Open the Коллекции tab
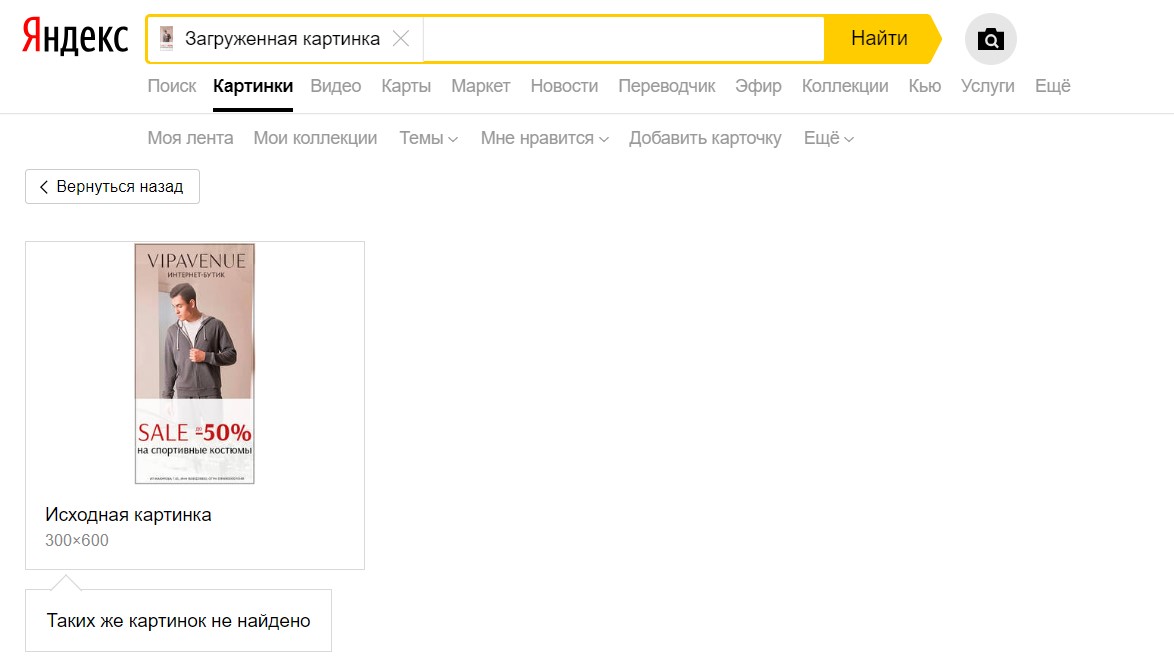The height and width of the screenshot is (667, 1174). click(x=845, y=86)
